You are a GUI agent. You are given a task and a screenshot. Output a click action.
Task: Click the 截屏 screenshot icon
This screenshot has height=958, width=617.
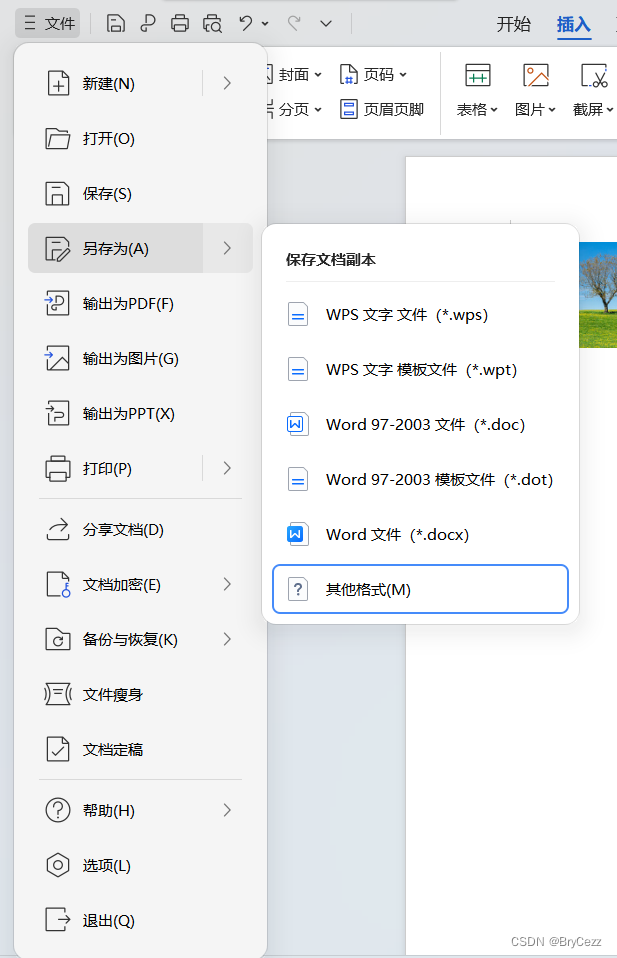click(594, 76)
